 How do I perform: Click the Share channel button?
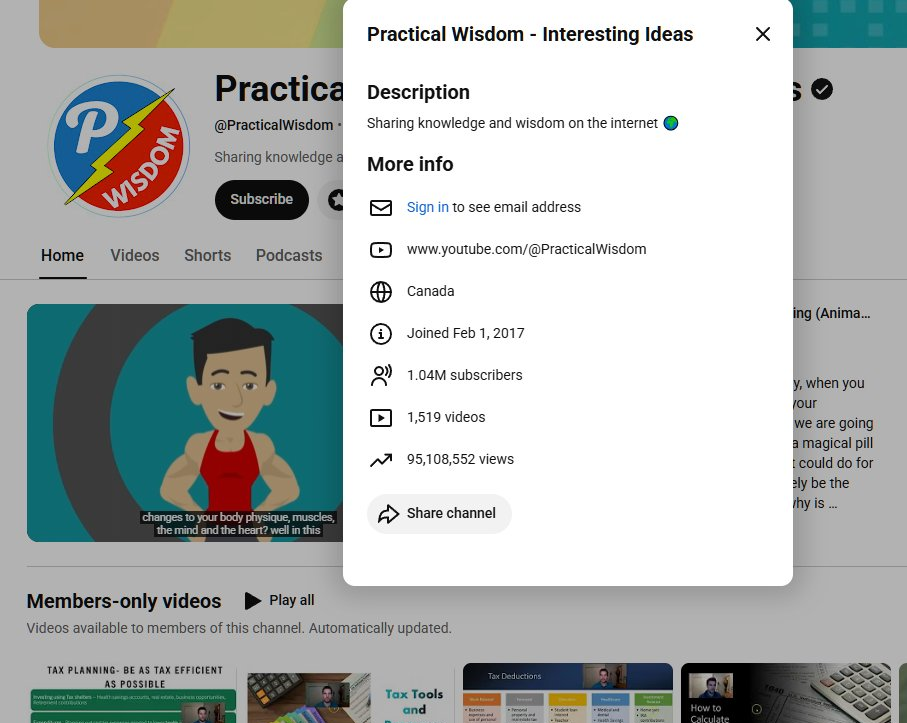[x=439, y=514]
